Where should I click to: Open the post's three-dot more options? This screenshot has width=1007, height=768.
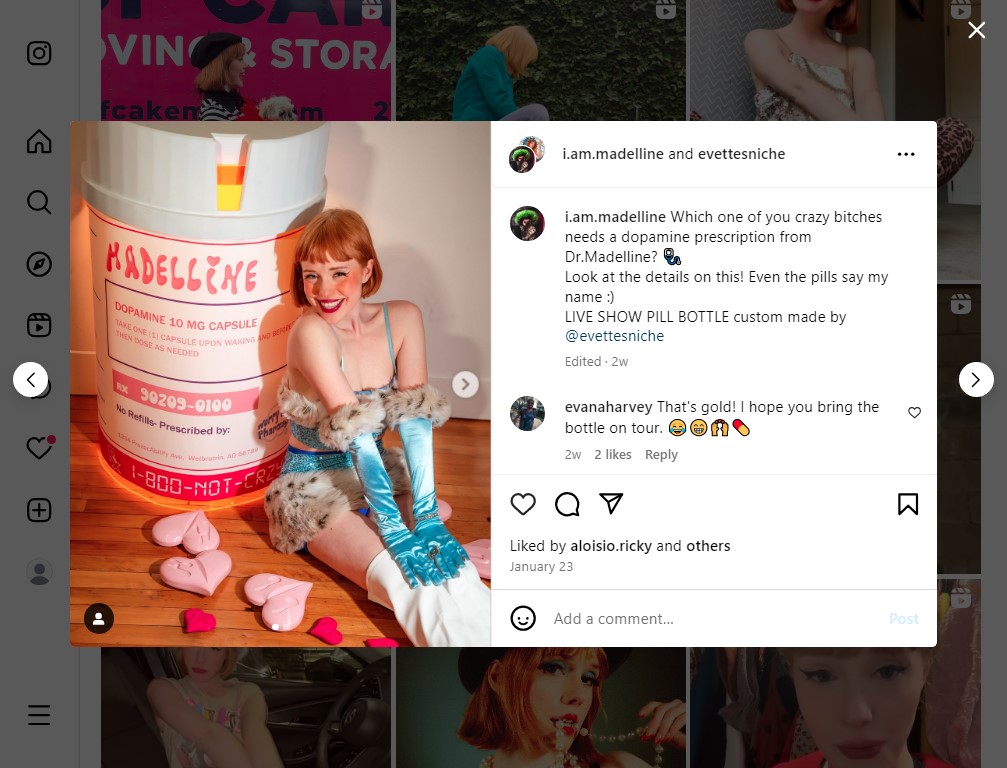[906, 154]
